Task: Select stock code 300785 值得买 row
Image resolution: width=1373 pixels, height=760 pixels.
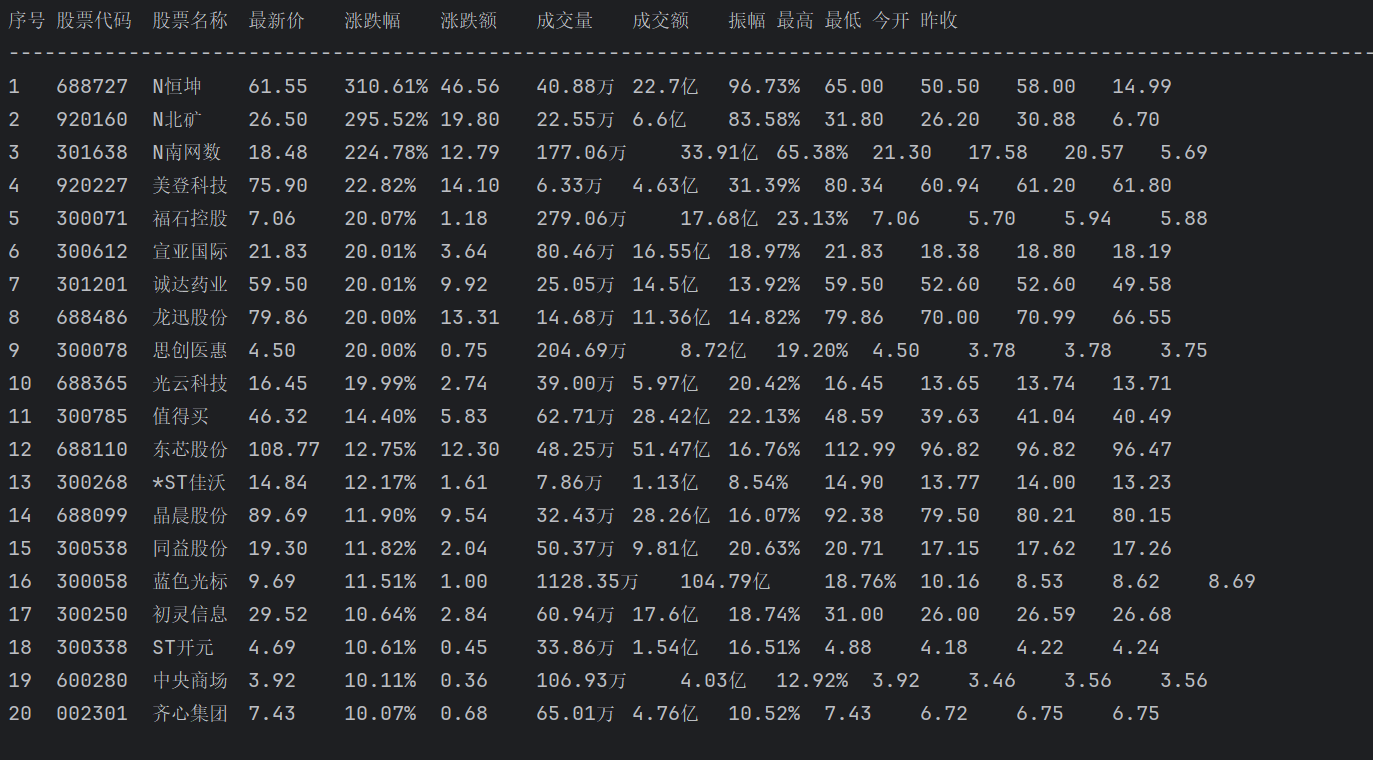Action: [x=92, y=417]
